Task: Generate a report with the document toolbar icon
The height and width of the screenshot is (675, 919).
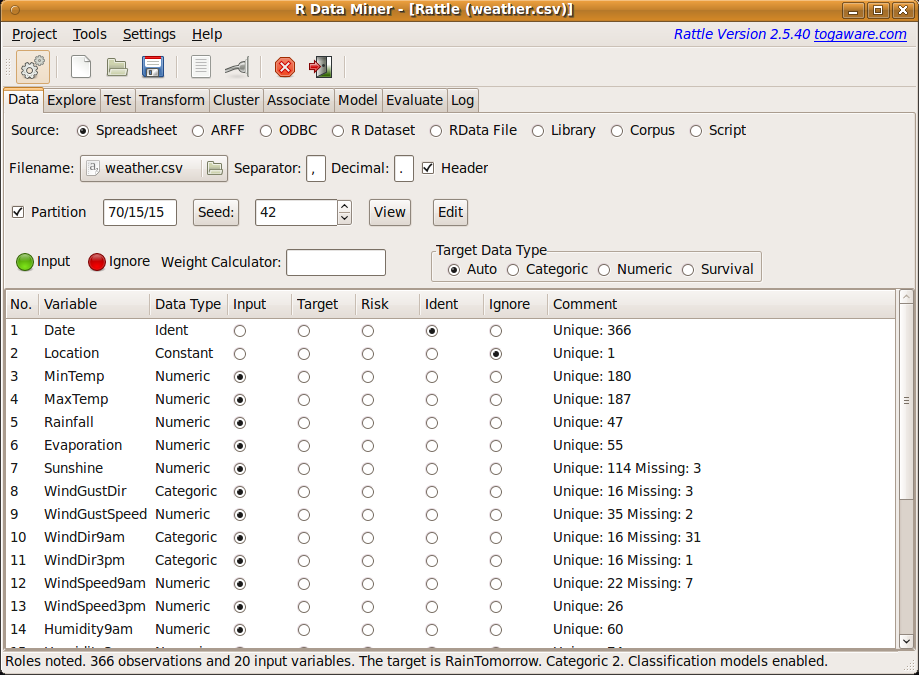Action: point(200,67)
